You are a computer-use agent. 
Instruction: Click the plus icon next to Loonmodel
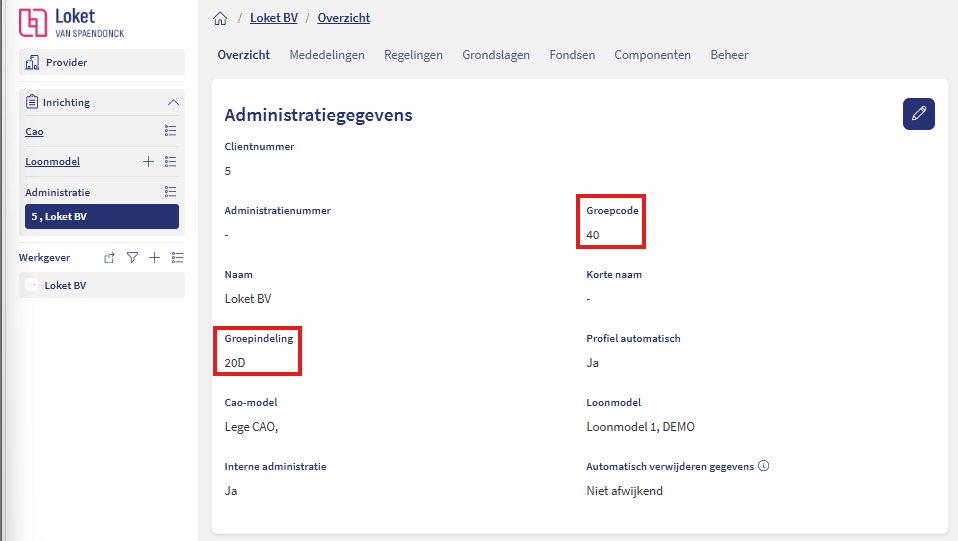(148, 161)
